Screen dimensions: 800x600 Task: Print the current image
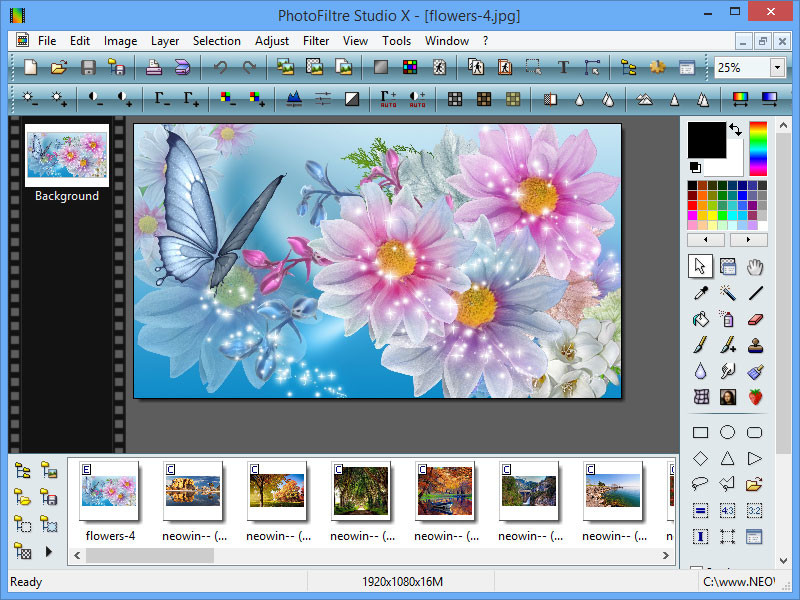[152, 67]
